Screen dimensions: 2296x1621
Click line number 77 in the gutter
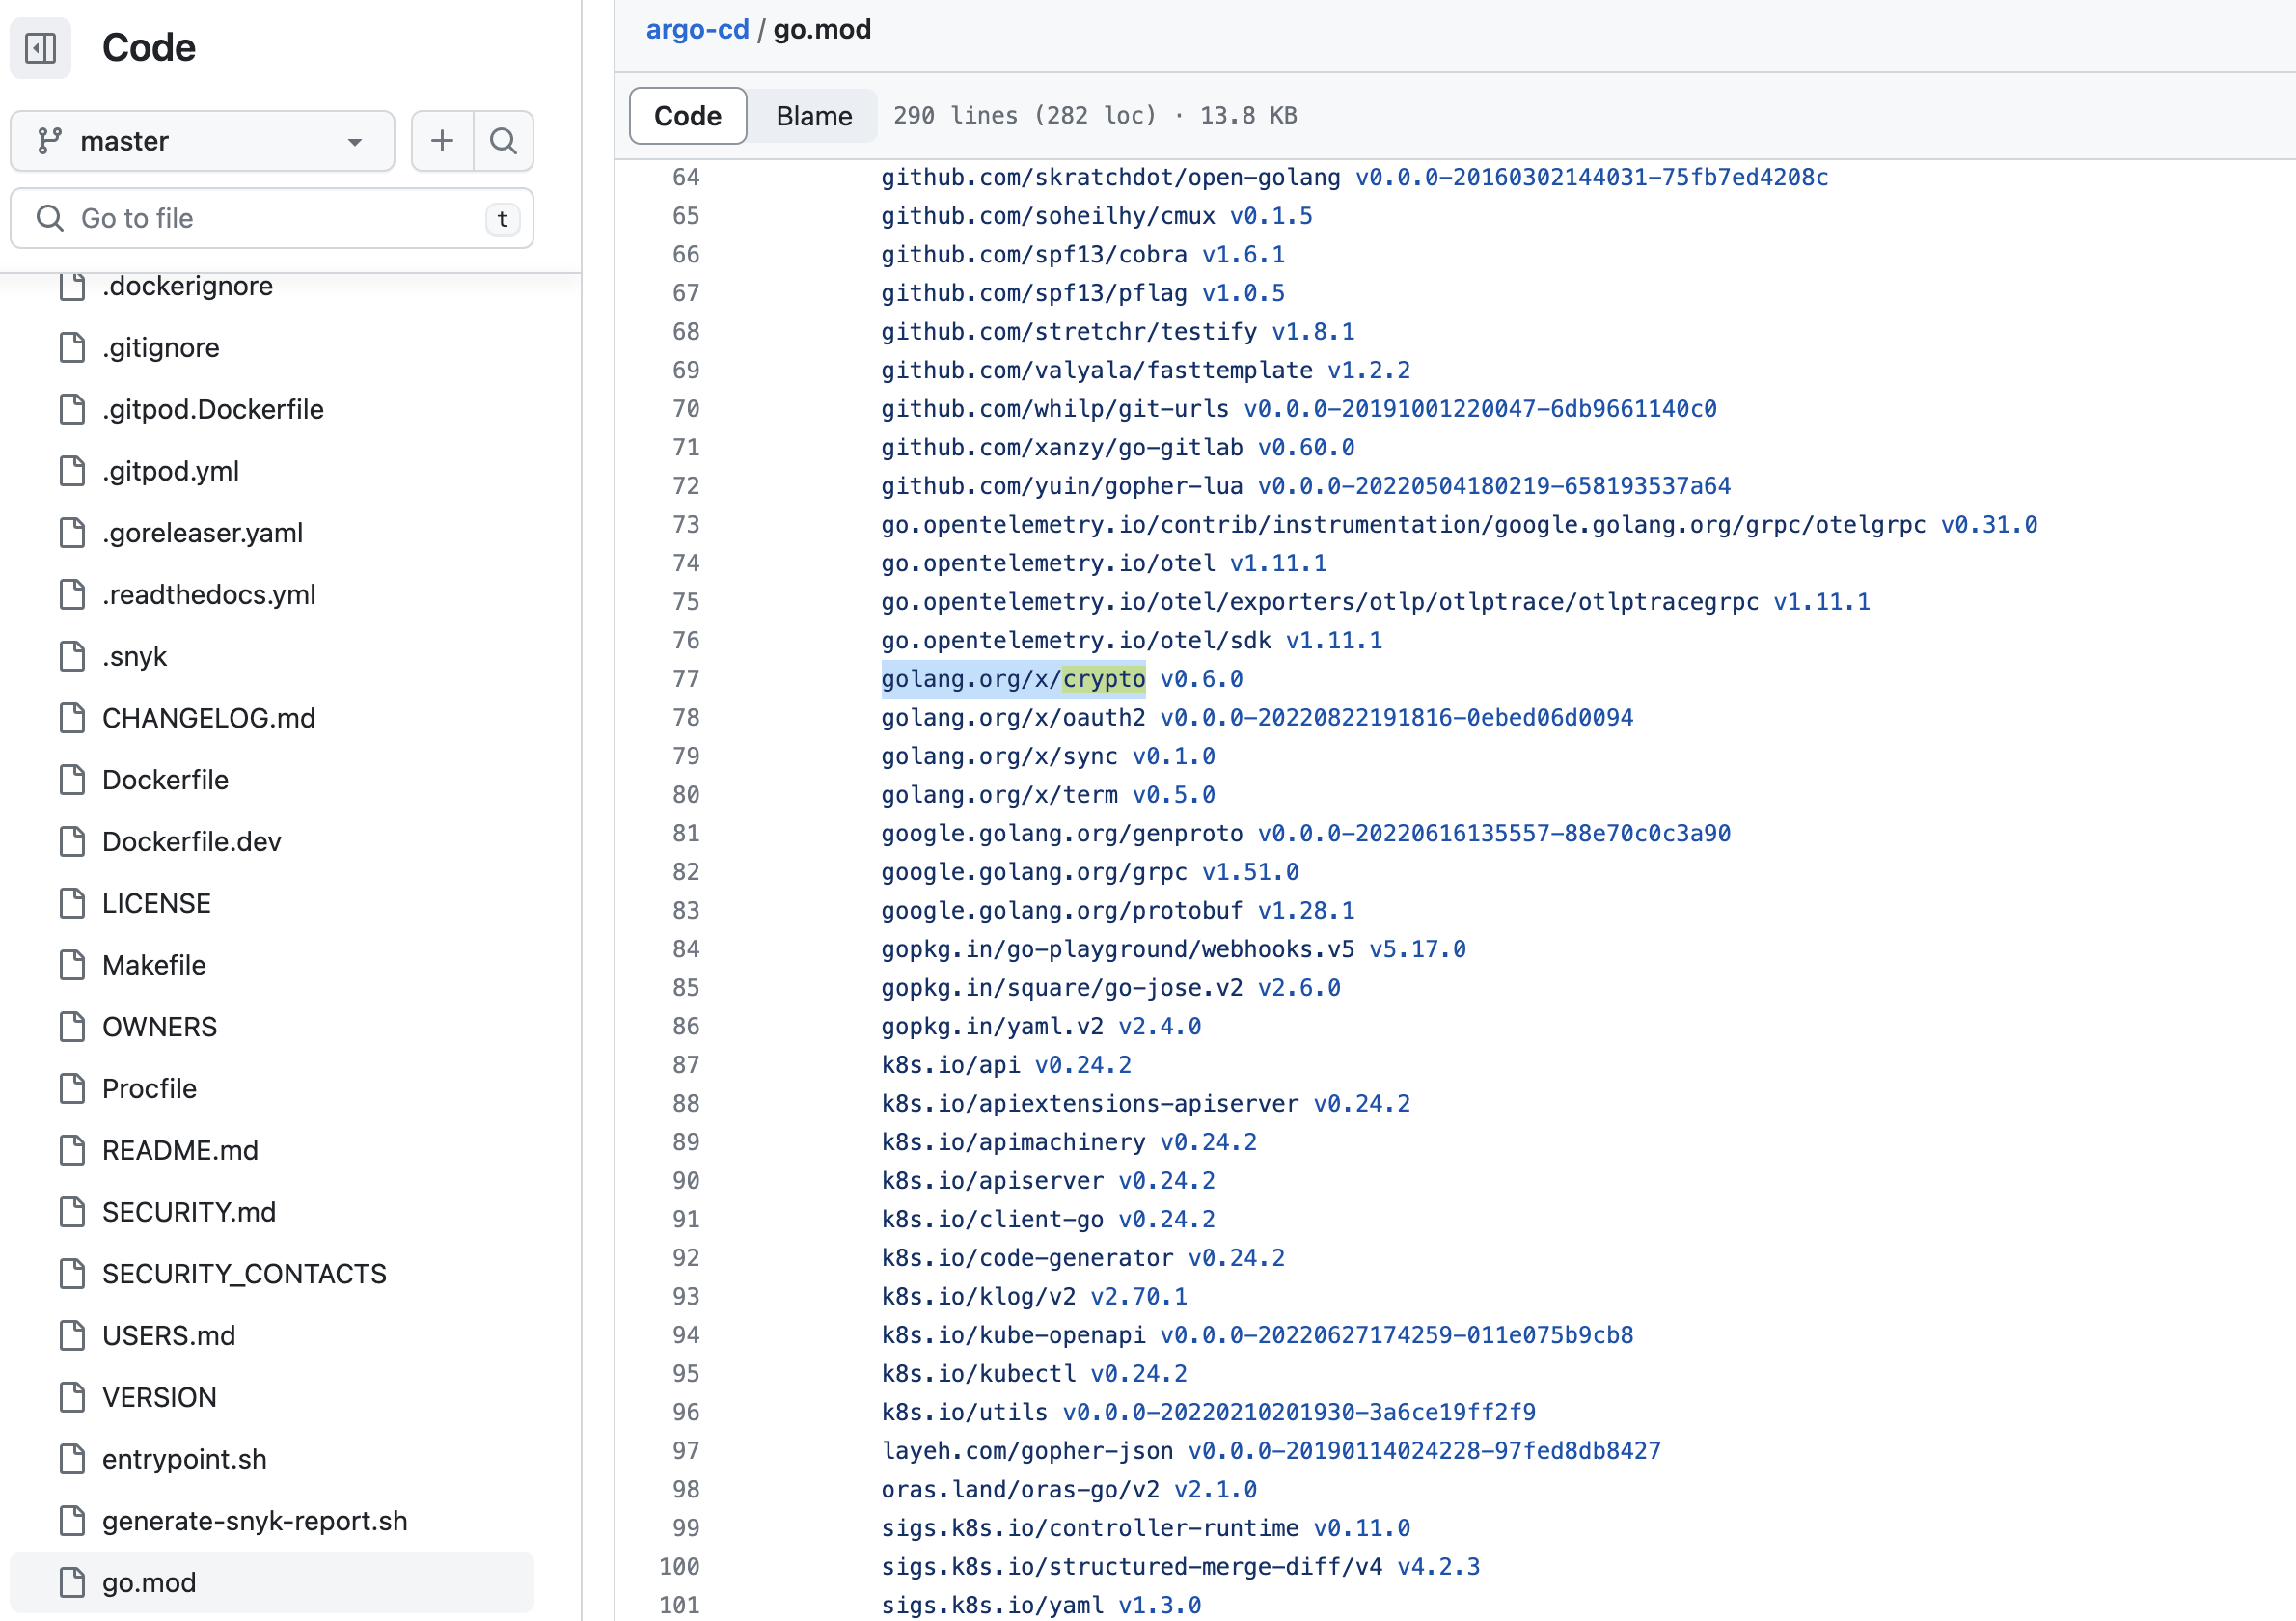(x=686, y=679)
